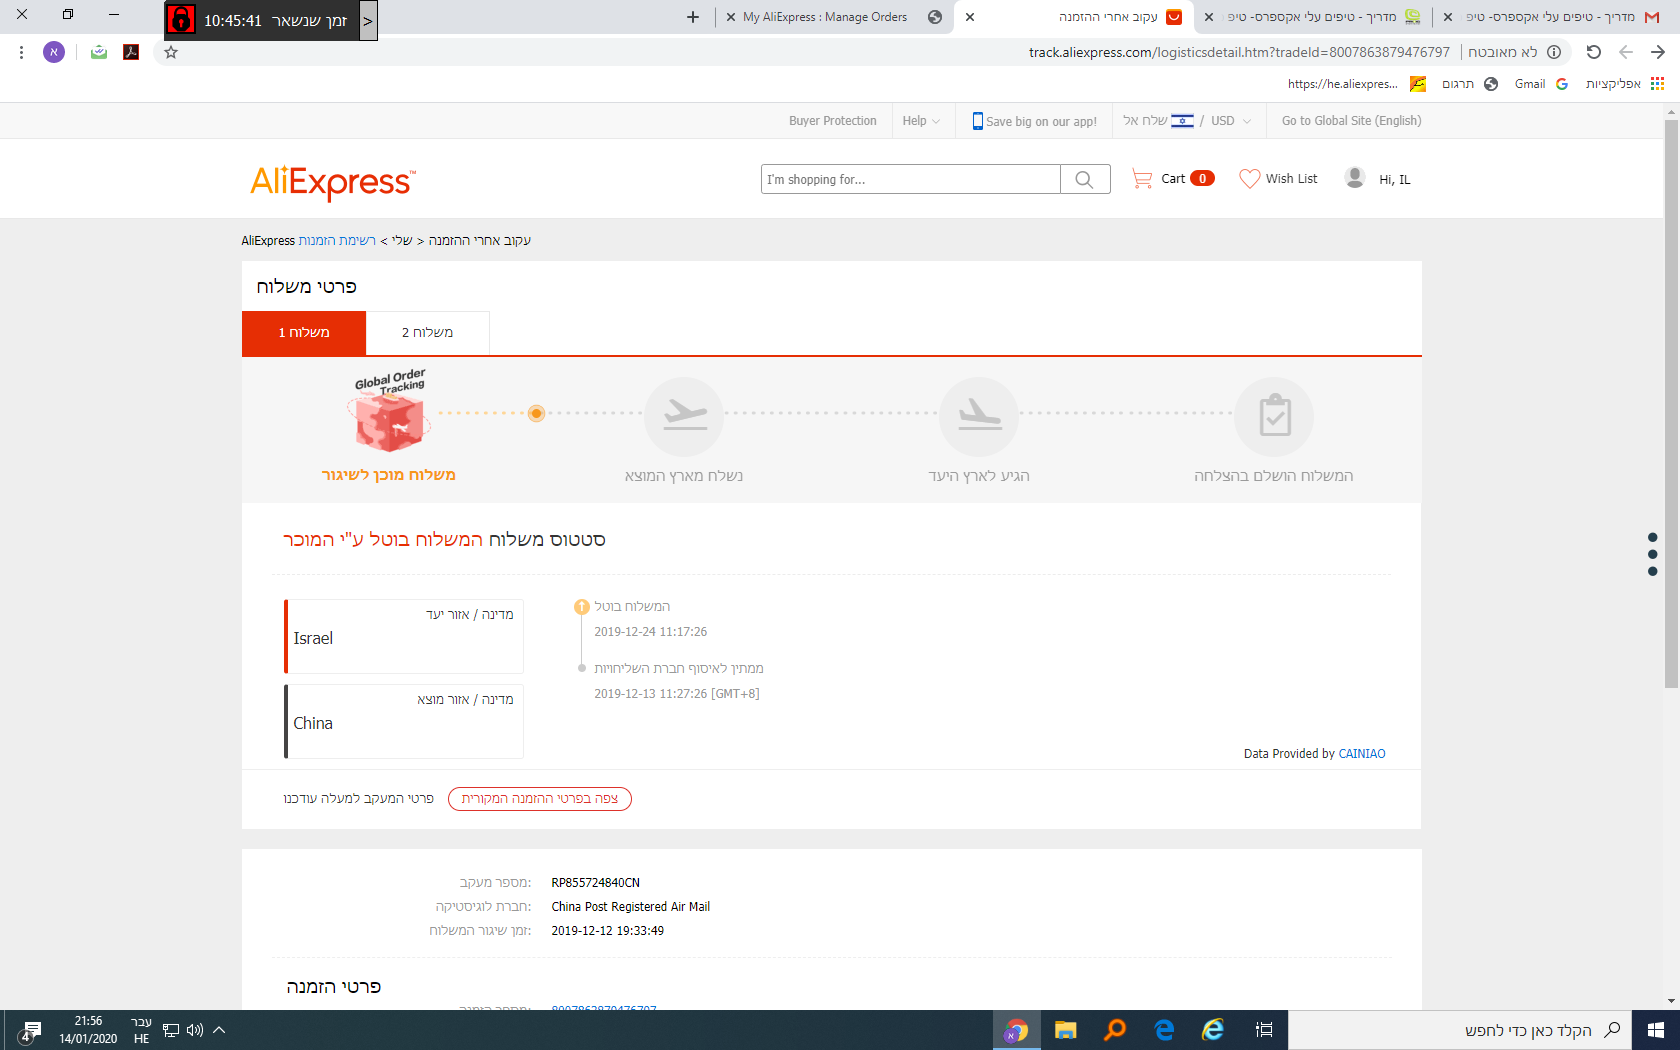The width and height of the screenshot is (1680, 1050).
Task: Click the lock icon on timer widget
Action: [181, 19]
